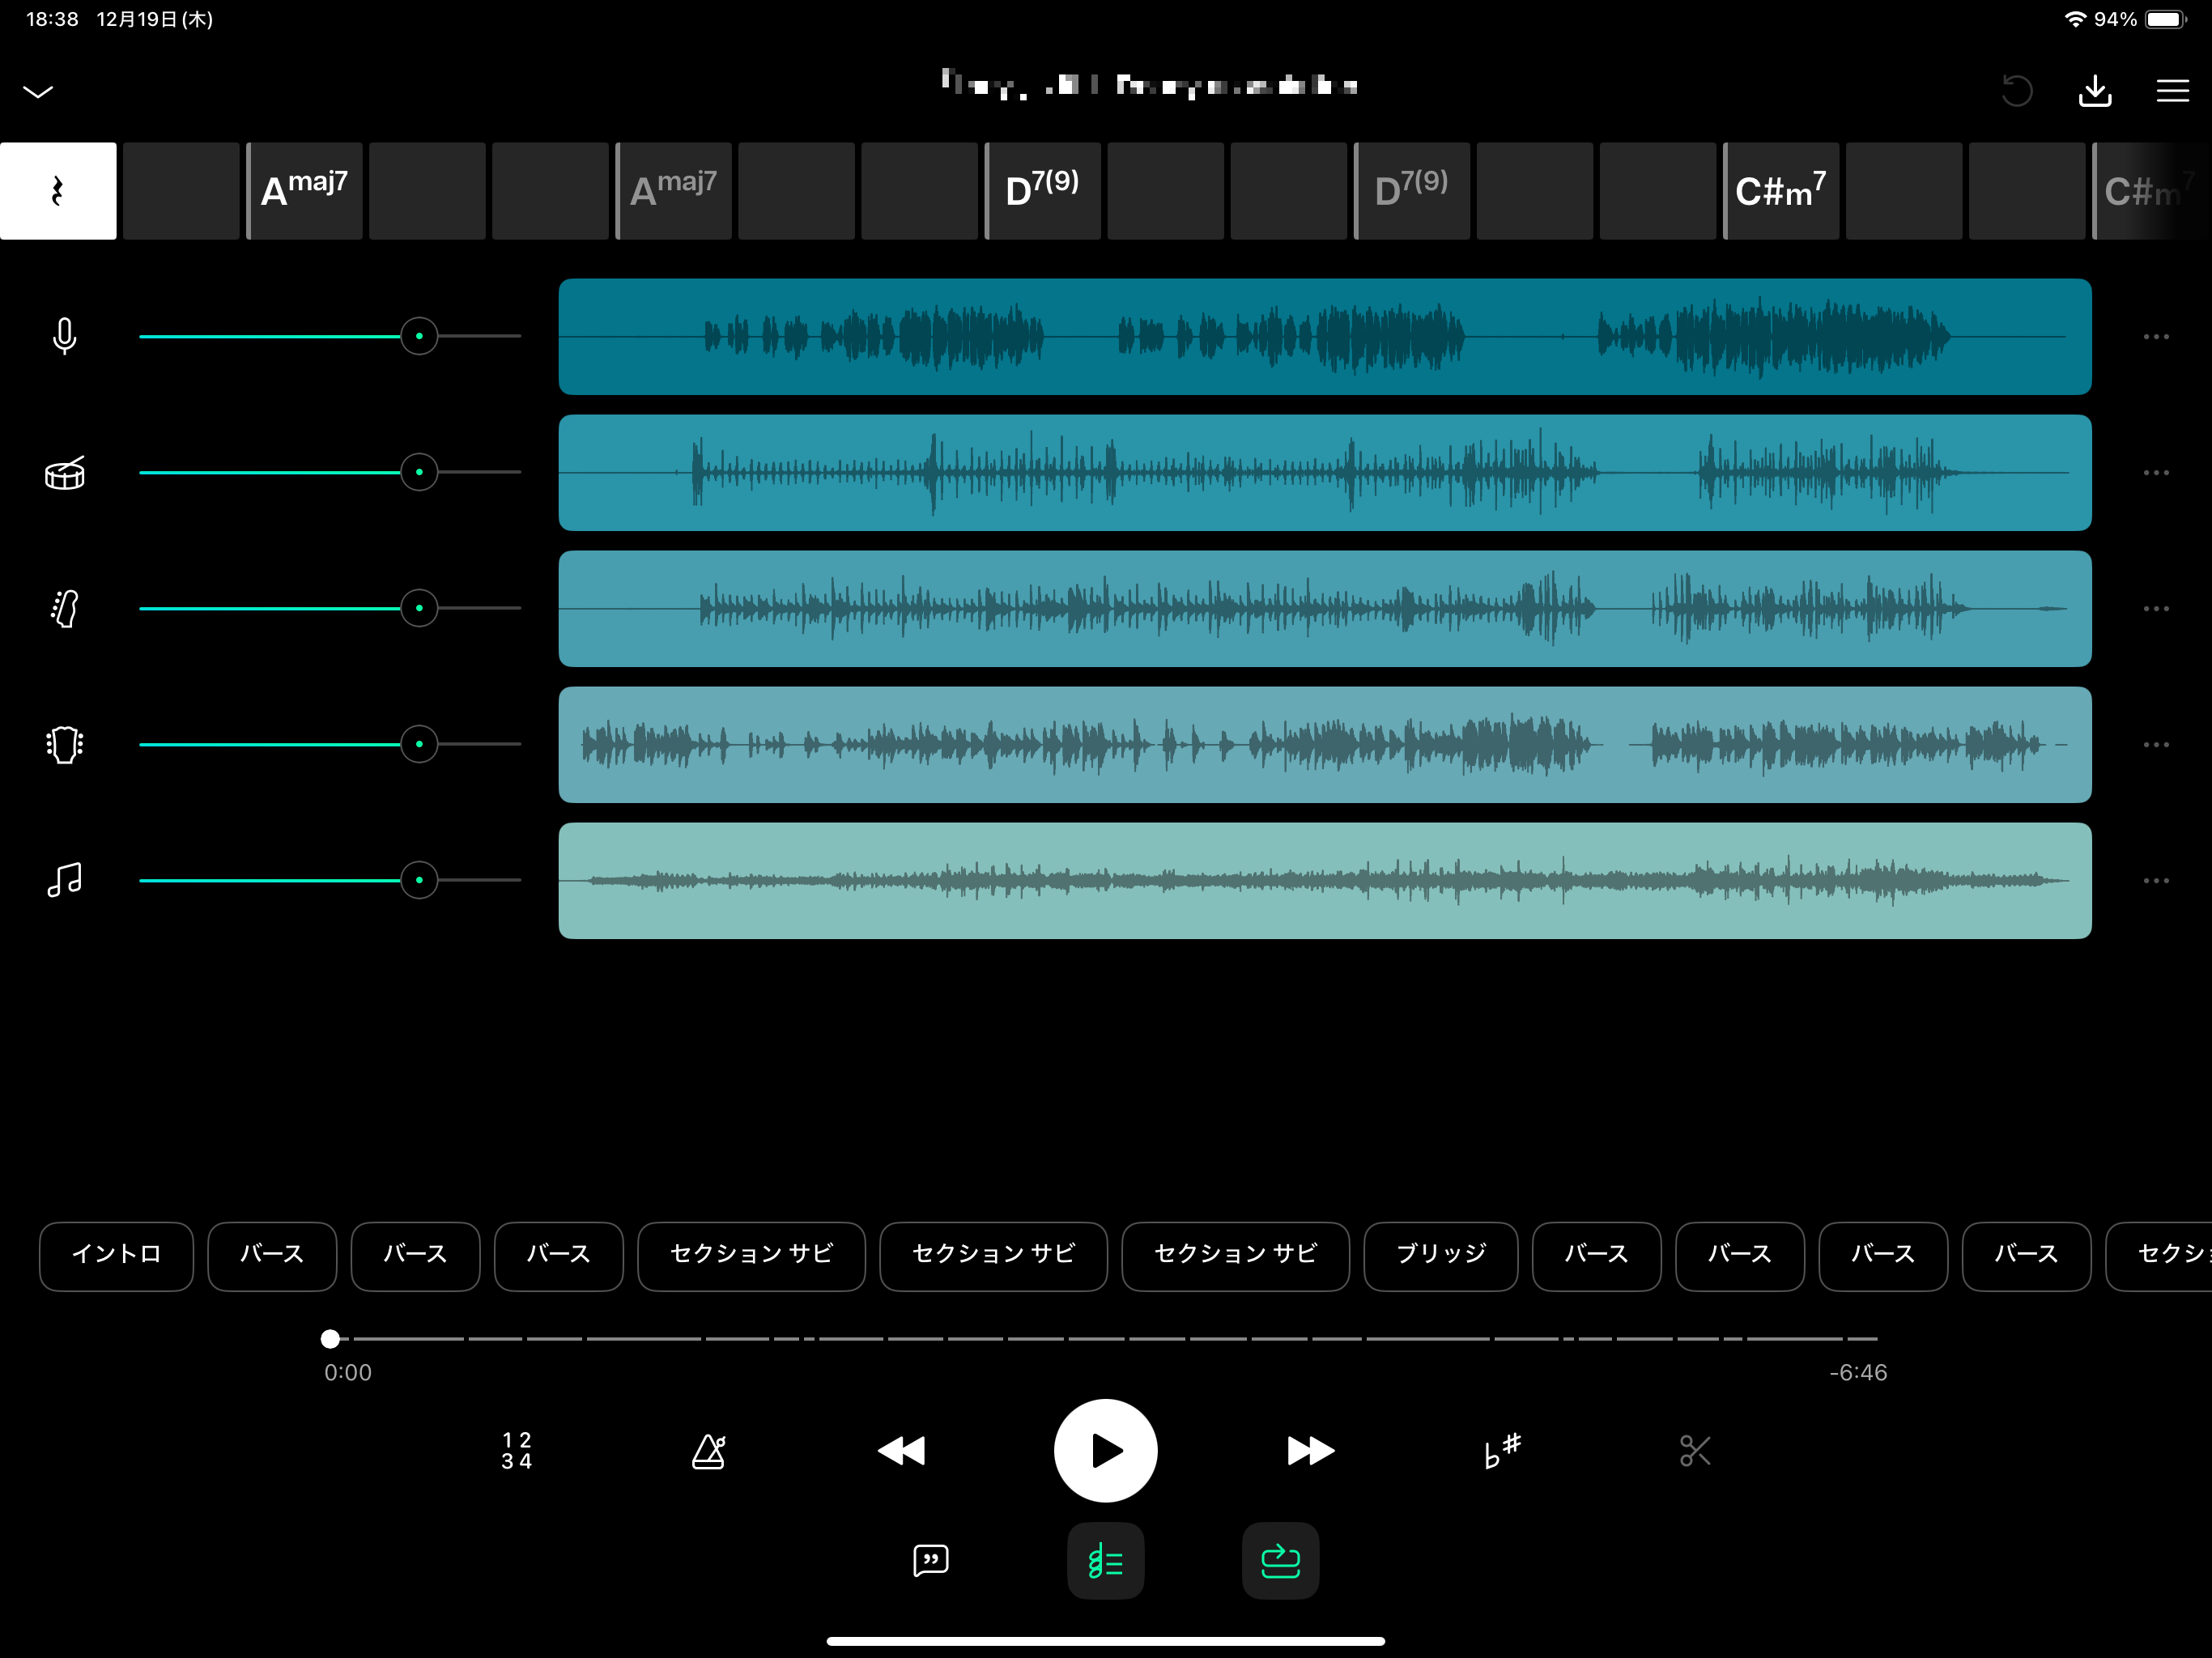Jump to the first バース section

point(272,1256)
